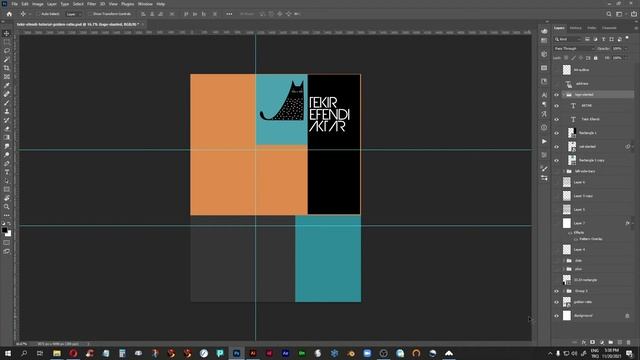This screenshot has width=640, height=360.
Task: Add a layer style with fx button
Action: pyautogui.click(x=584, y=342)
